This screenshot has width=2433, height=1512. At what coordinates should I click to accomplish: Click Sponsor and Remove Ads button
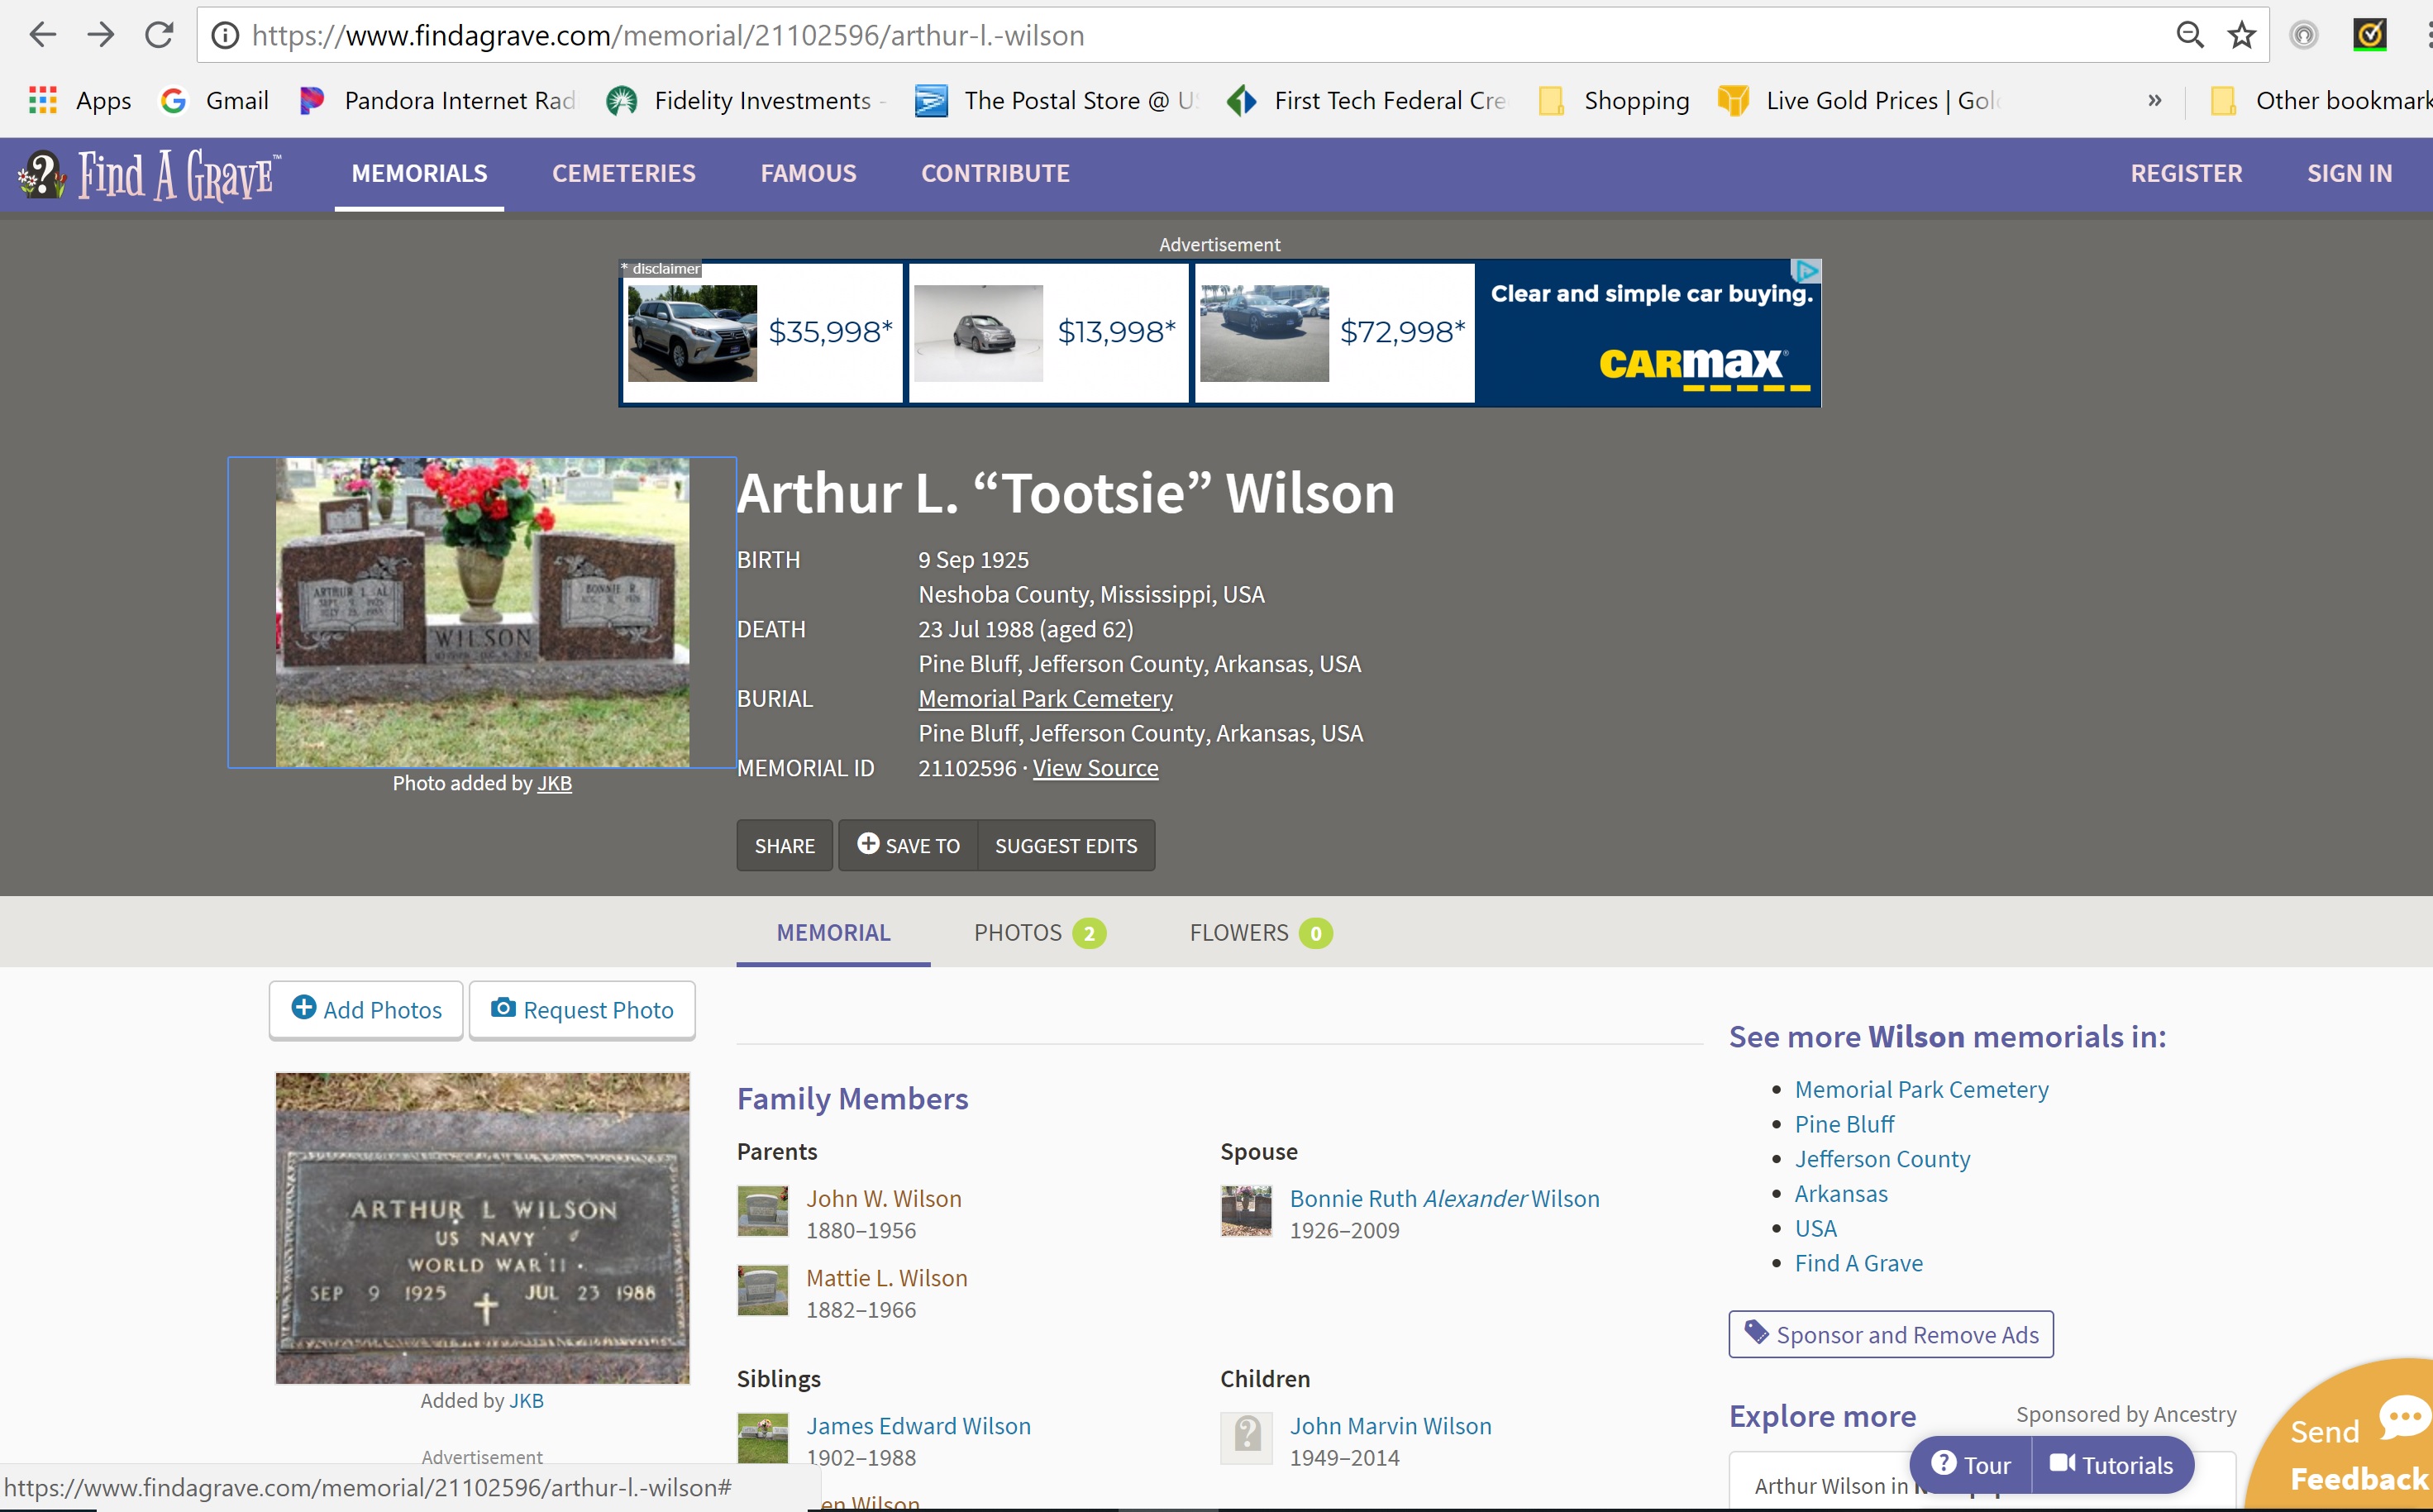point(1891,1335)
